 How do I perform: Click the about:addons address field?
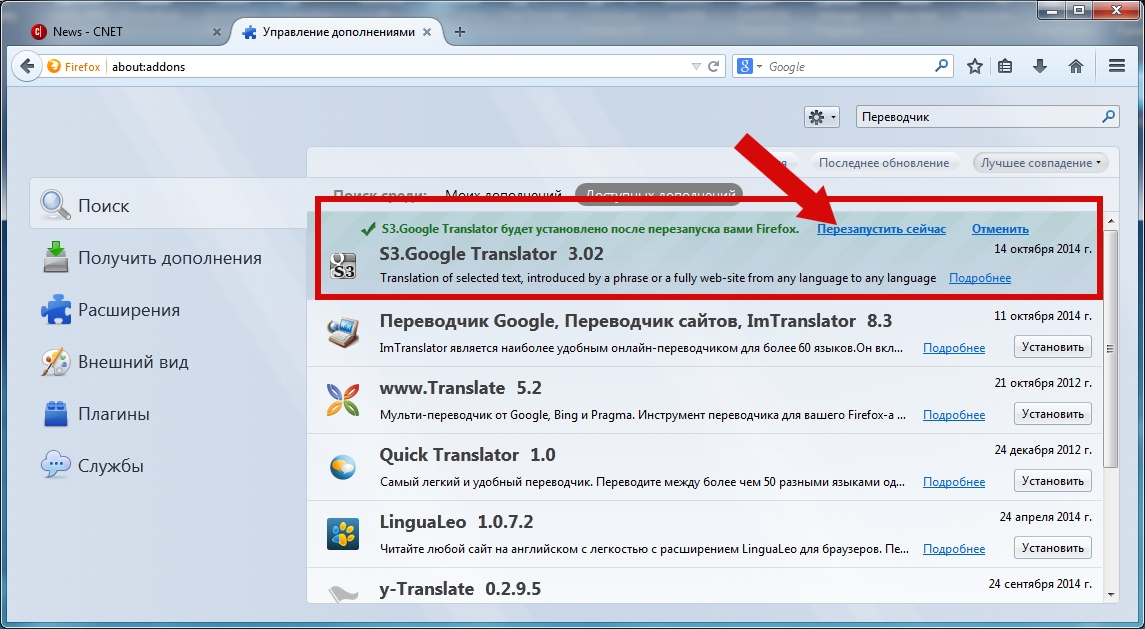(x=398, y=66)
